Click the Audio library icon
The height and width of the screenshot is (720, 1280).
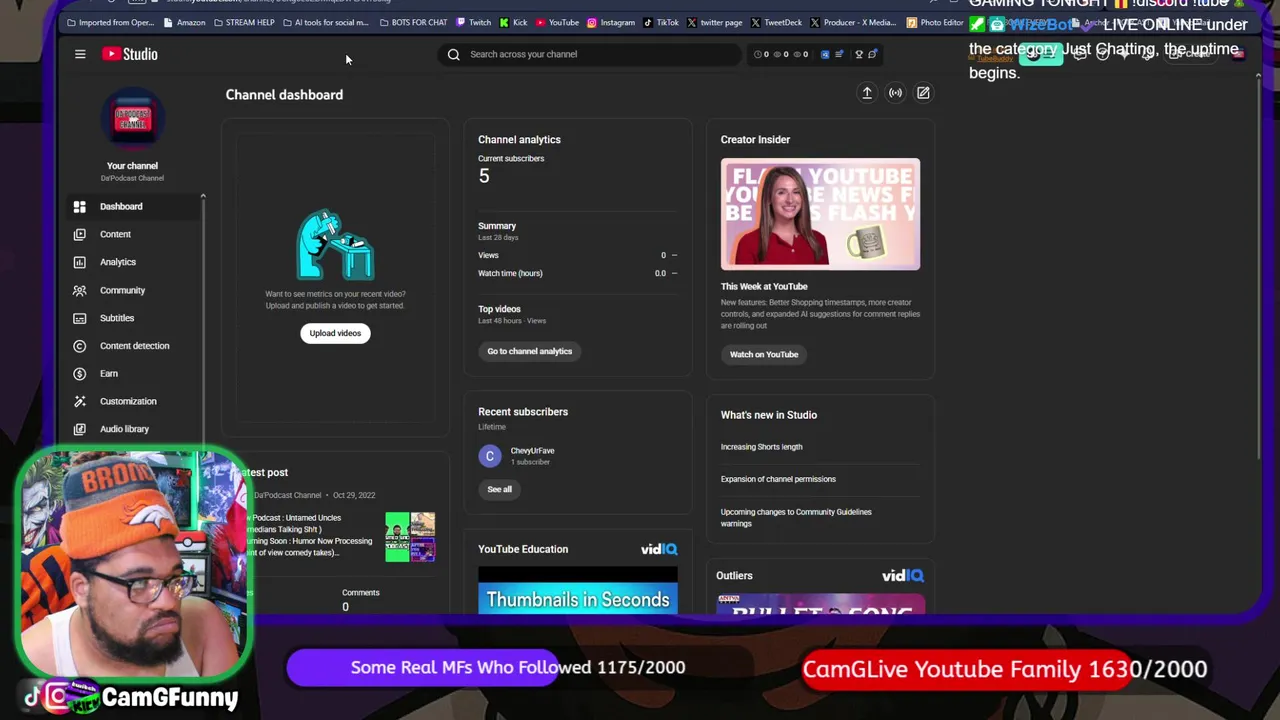point(79,429)
